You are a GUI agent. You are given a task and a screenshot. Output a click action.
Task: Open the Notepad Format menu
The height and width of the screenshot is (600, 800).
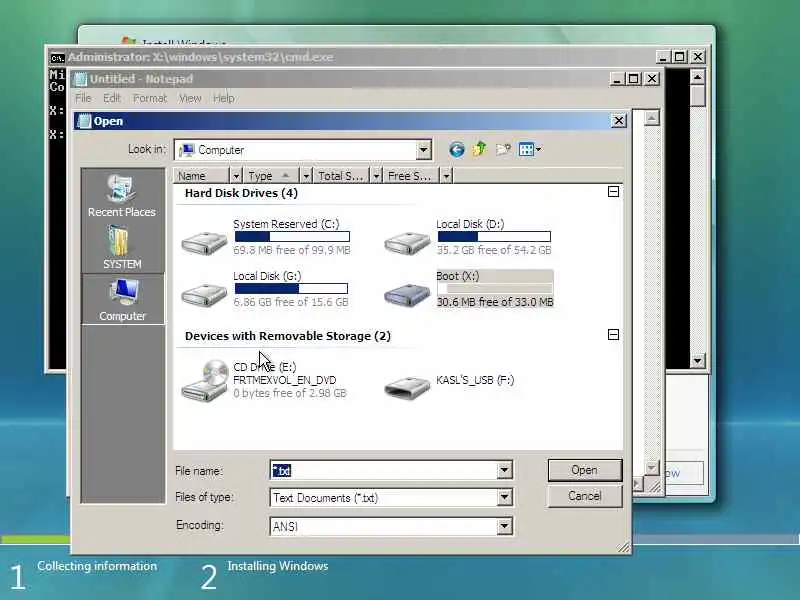click(x=150, y=98)
